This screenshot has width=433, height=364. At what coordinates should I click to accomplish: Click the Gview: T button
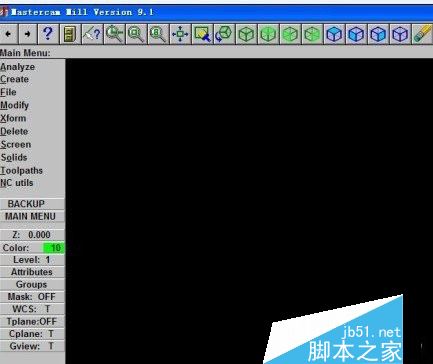tap(32, 346)
